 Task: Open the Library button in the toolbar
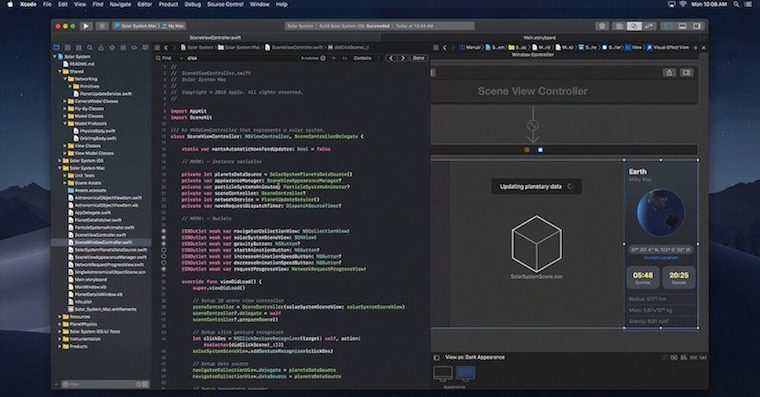pos(602,26)
